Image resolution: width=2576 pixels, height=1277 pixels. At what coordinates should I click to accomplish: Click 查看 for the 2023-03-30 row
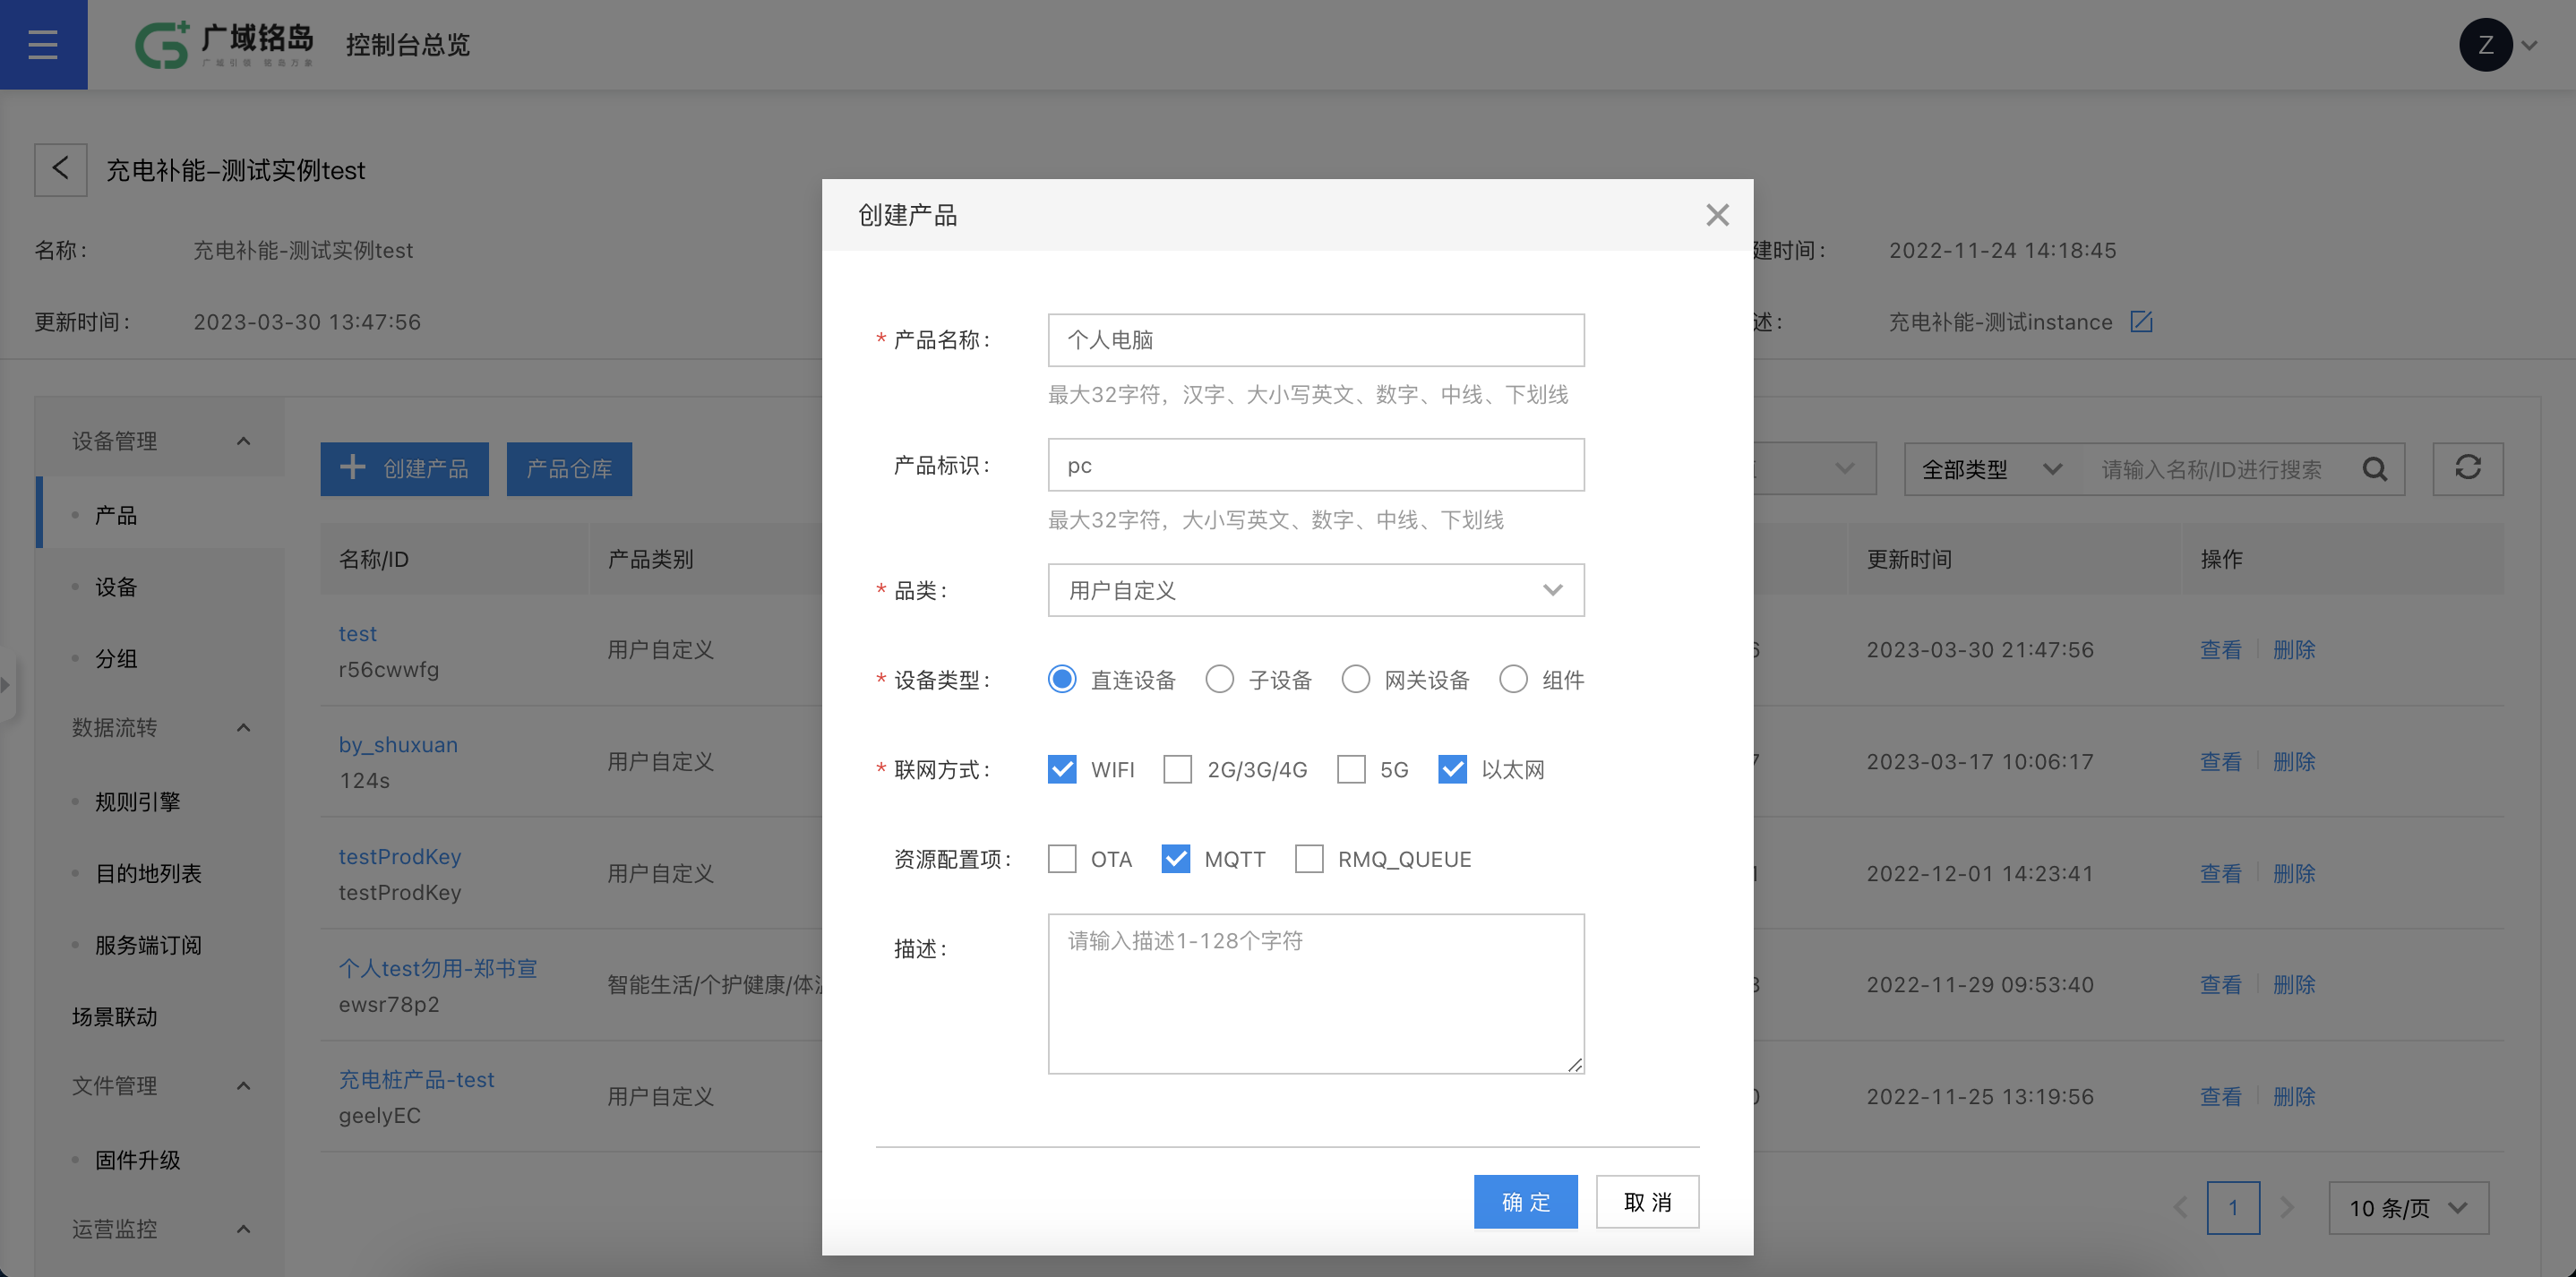[2220, 649]
